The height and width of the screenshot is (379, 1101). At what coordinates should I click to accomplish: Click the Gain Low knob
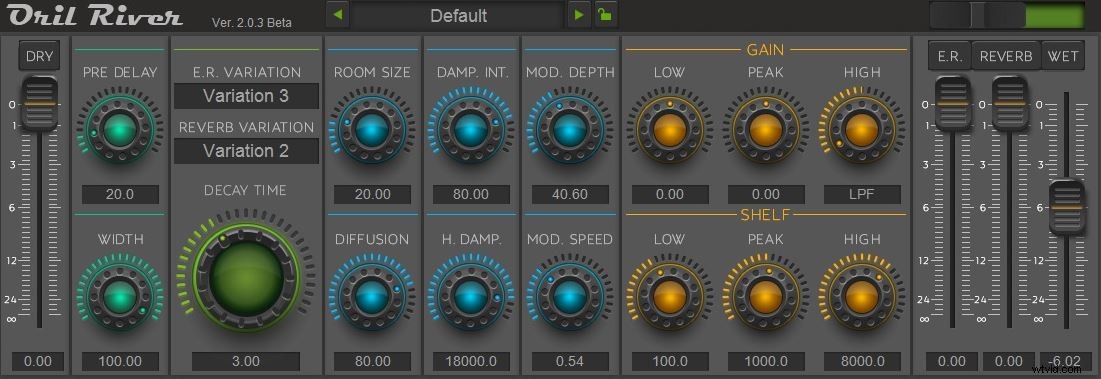tap(669, 130)
